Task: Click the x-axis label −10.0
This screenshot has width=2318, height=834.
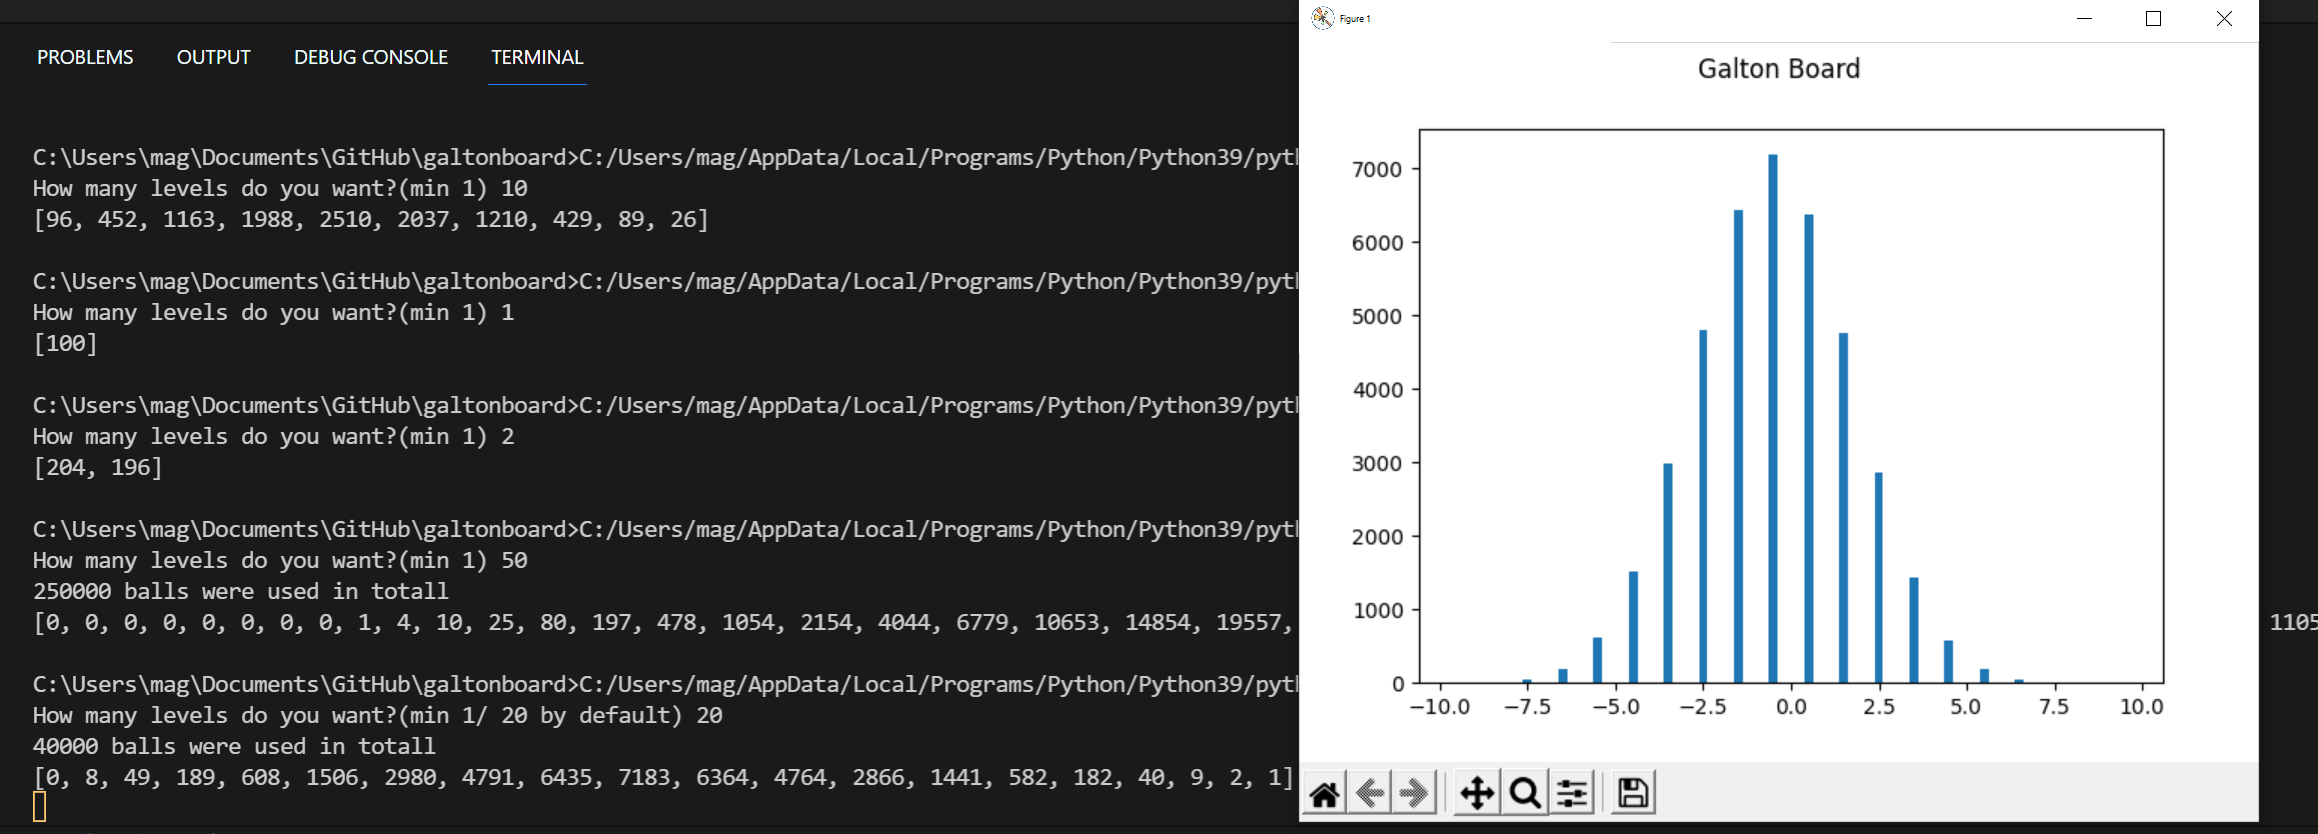Action: tap(1440, 707)
